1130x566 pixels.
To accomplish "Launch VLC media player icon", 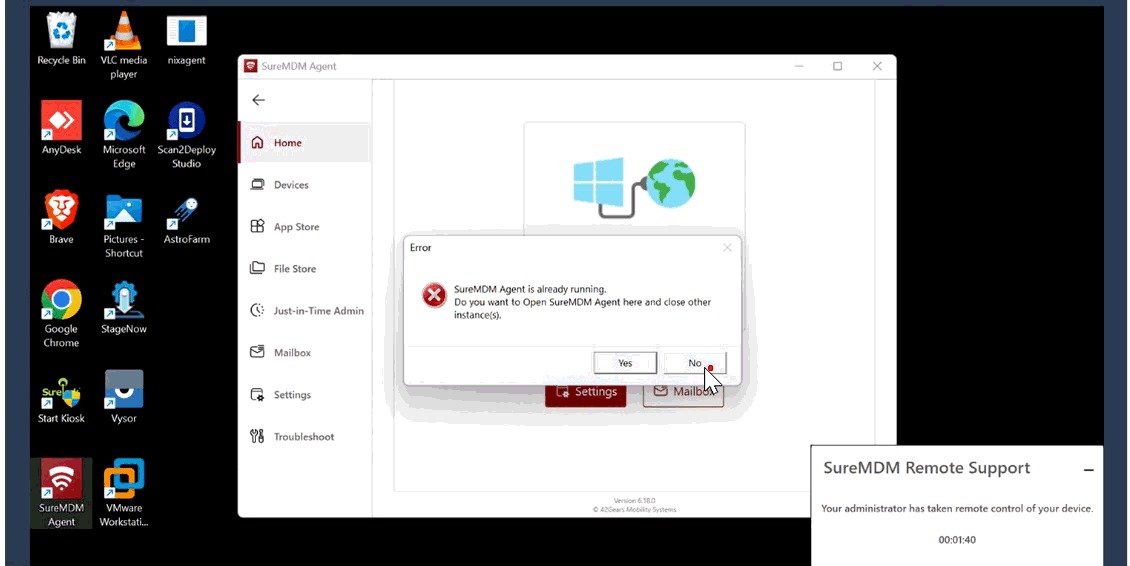I will click(124, 32).
